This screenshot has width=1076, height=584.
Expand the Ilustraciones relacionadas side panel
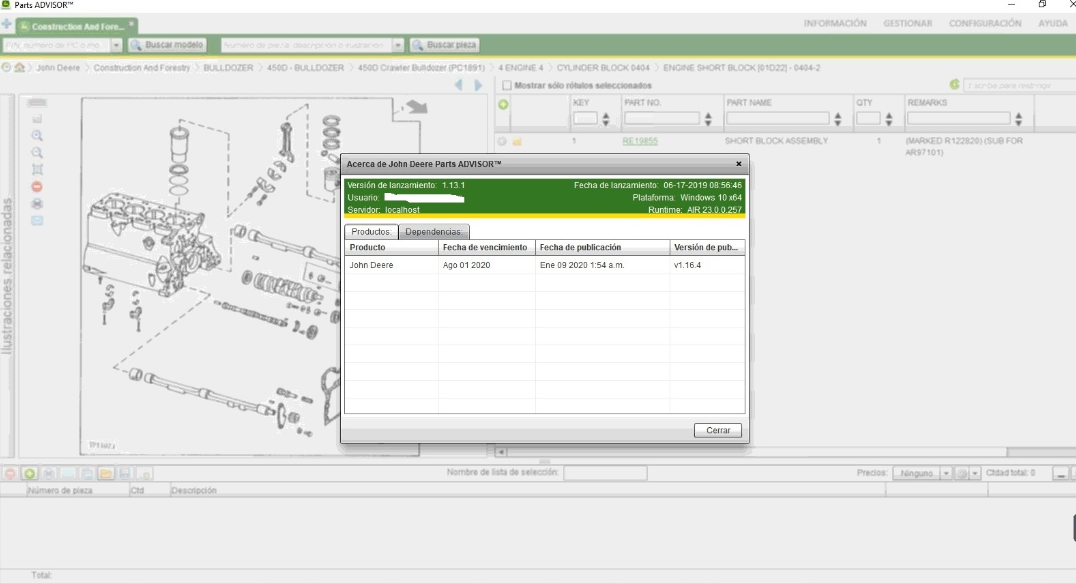8,276
